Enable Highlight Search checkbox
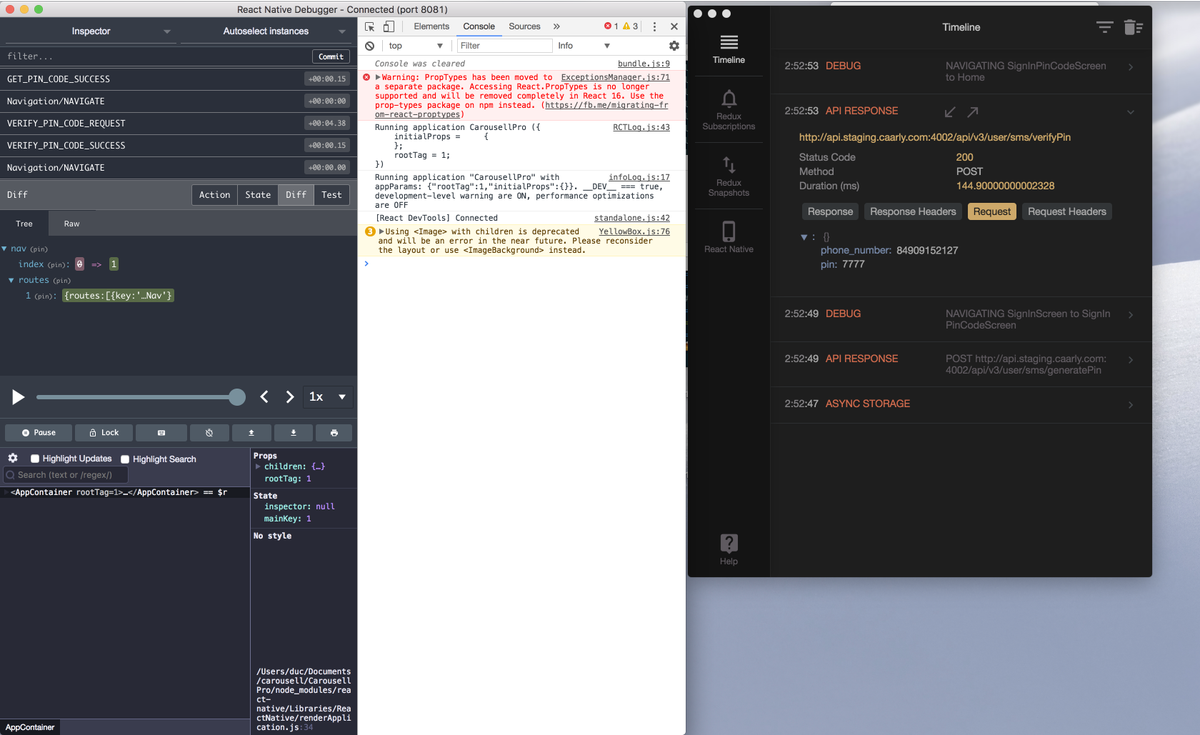The image size is (1200, 735). [125, 459]
